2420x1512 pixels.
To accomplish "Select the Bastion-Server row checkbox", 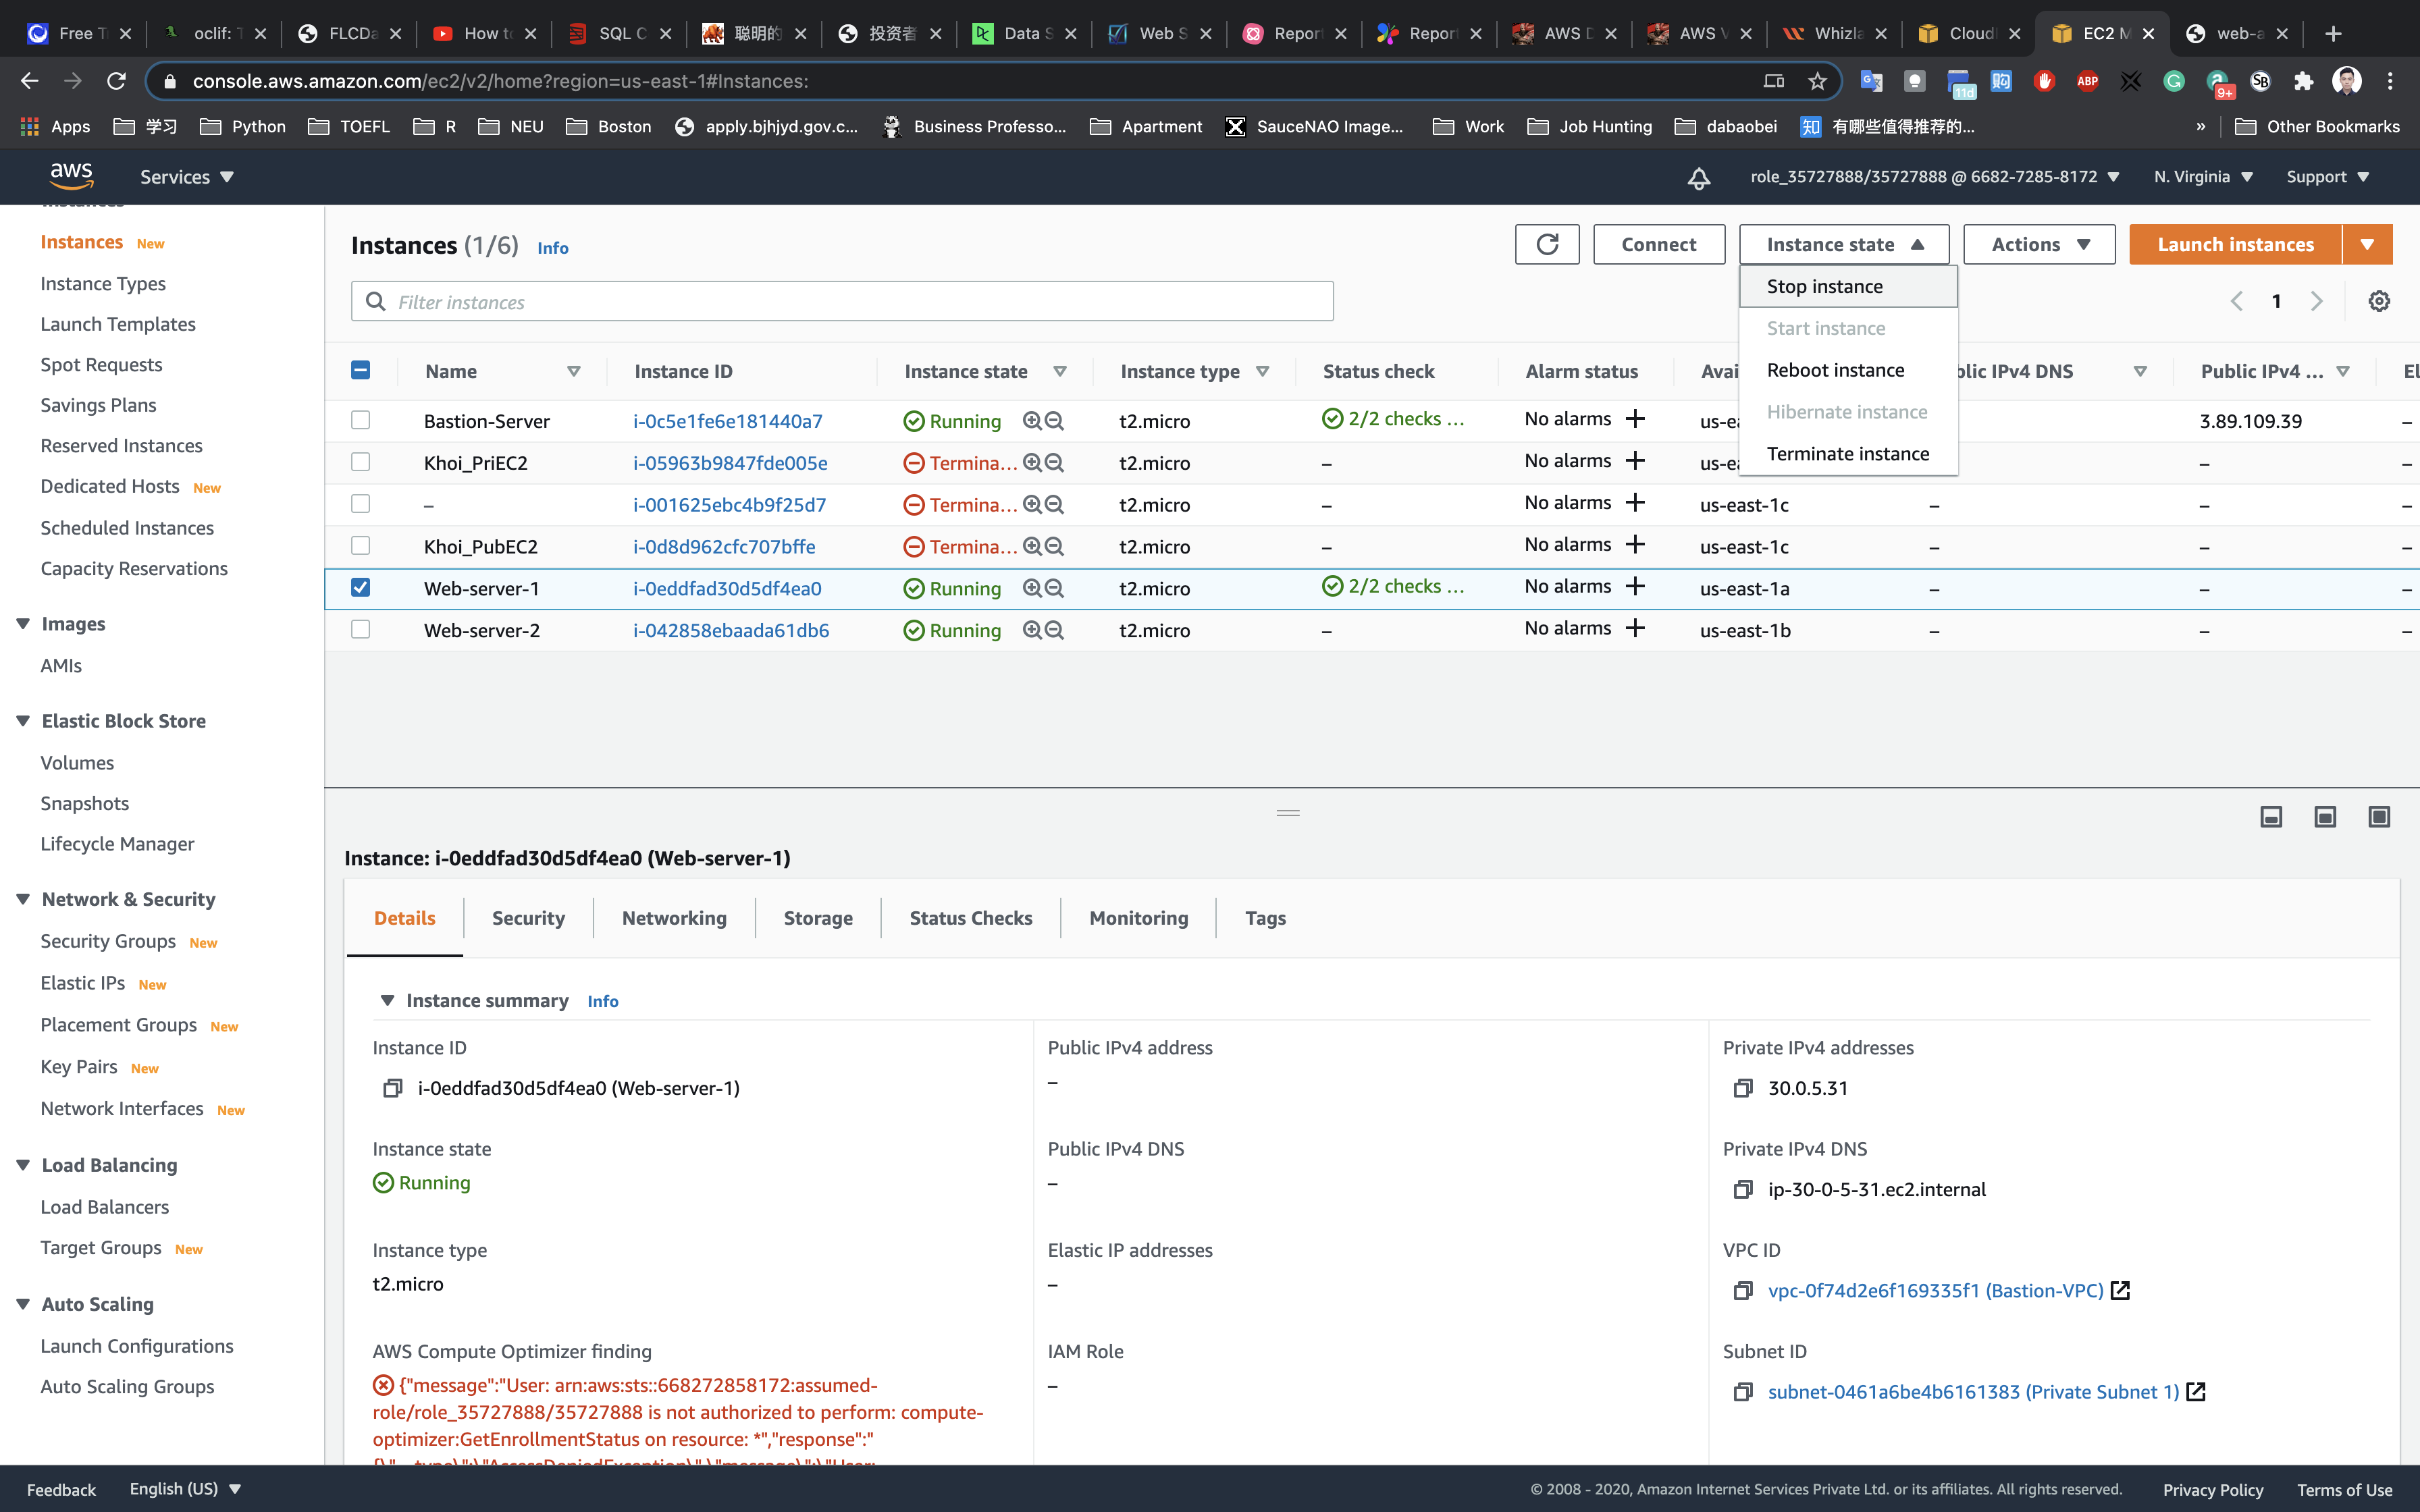I will (x=361, y=420).
